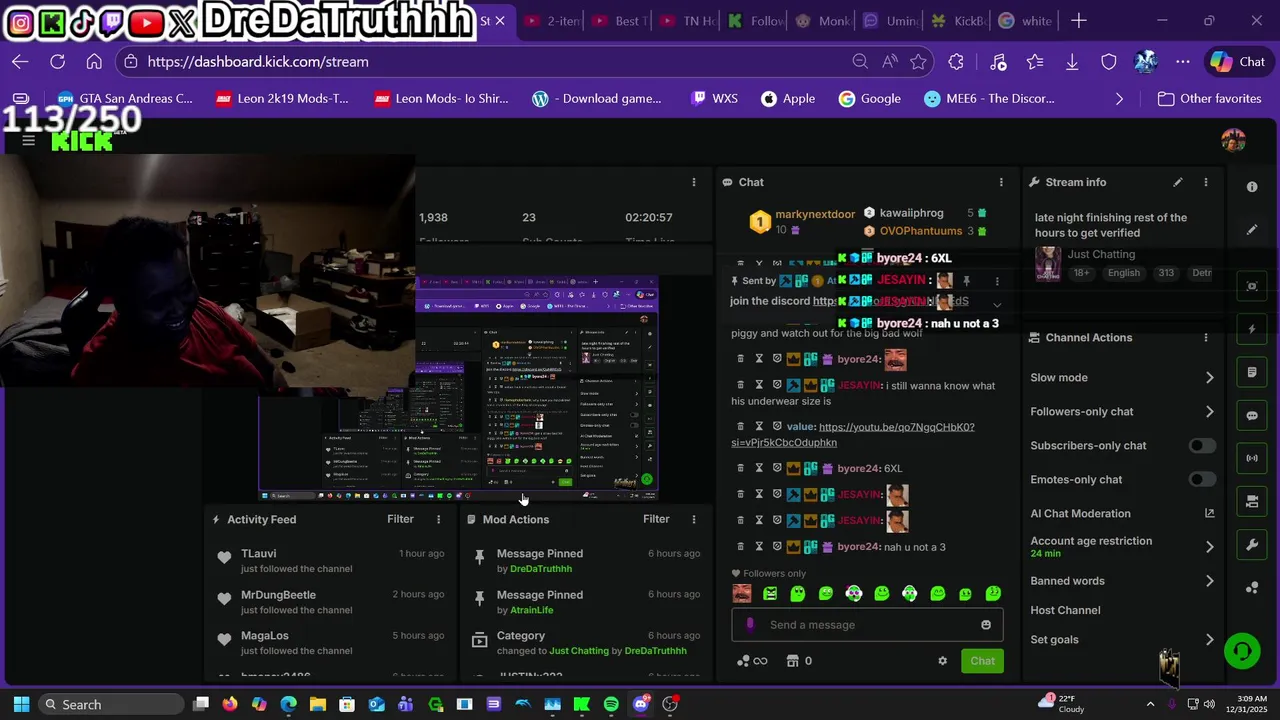Click the user avatar in top right

(x=1233, y=140)
